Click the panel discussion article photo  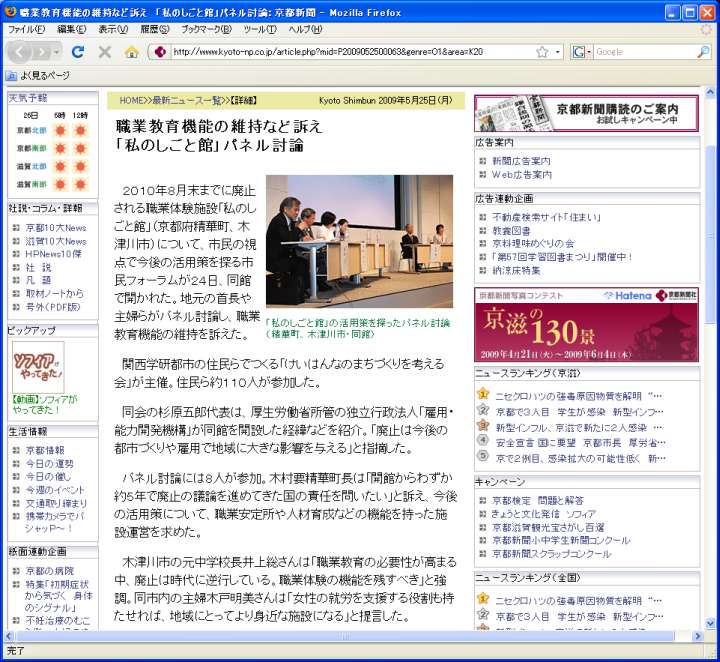(x=359, y=242)
